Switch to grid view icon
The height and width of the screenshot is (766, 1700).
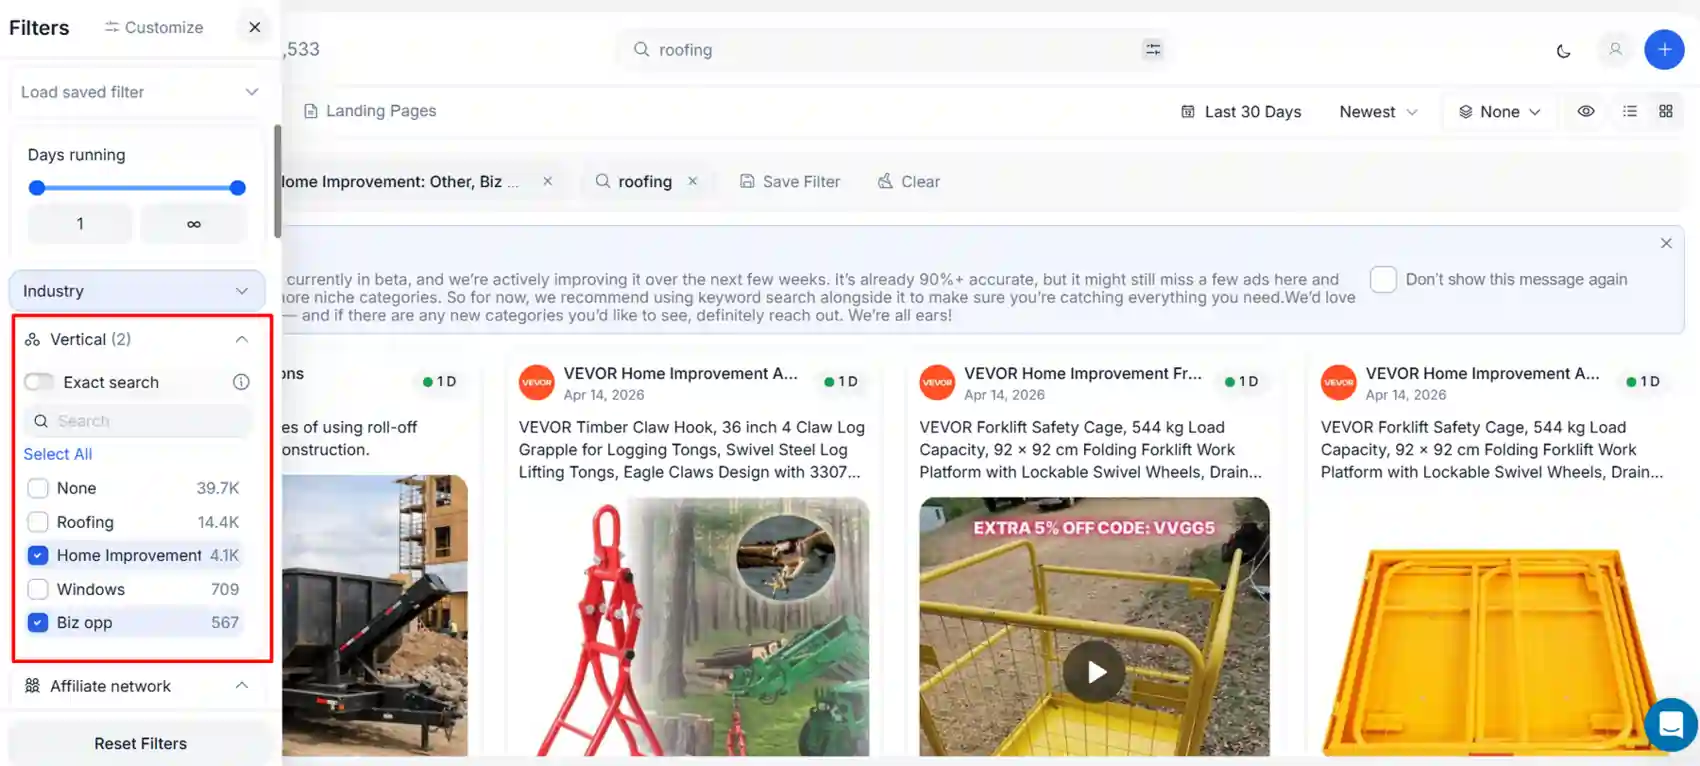pyautogui.click(x=1666, y=111)
